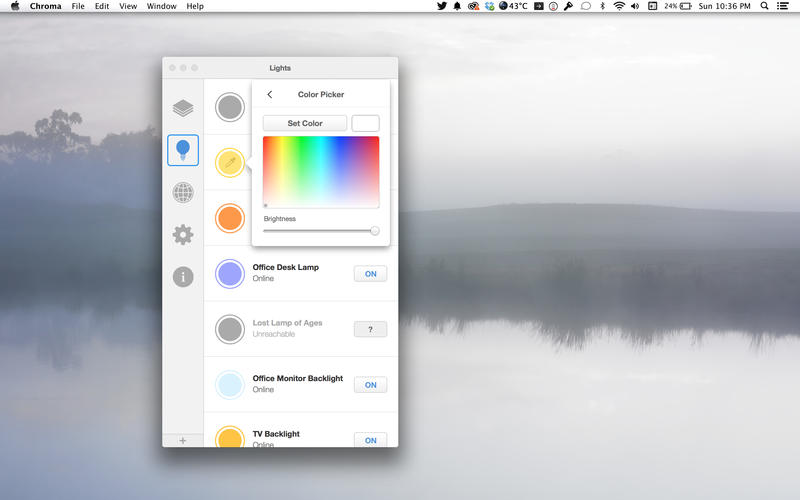Click the Lost Lamp of Ages question button
This screenshot has width=800, height=500.
tap(370, 330)
